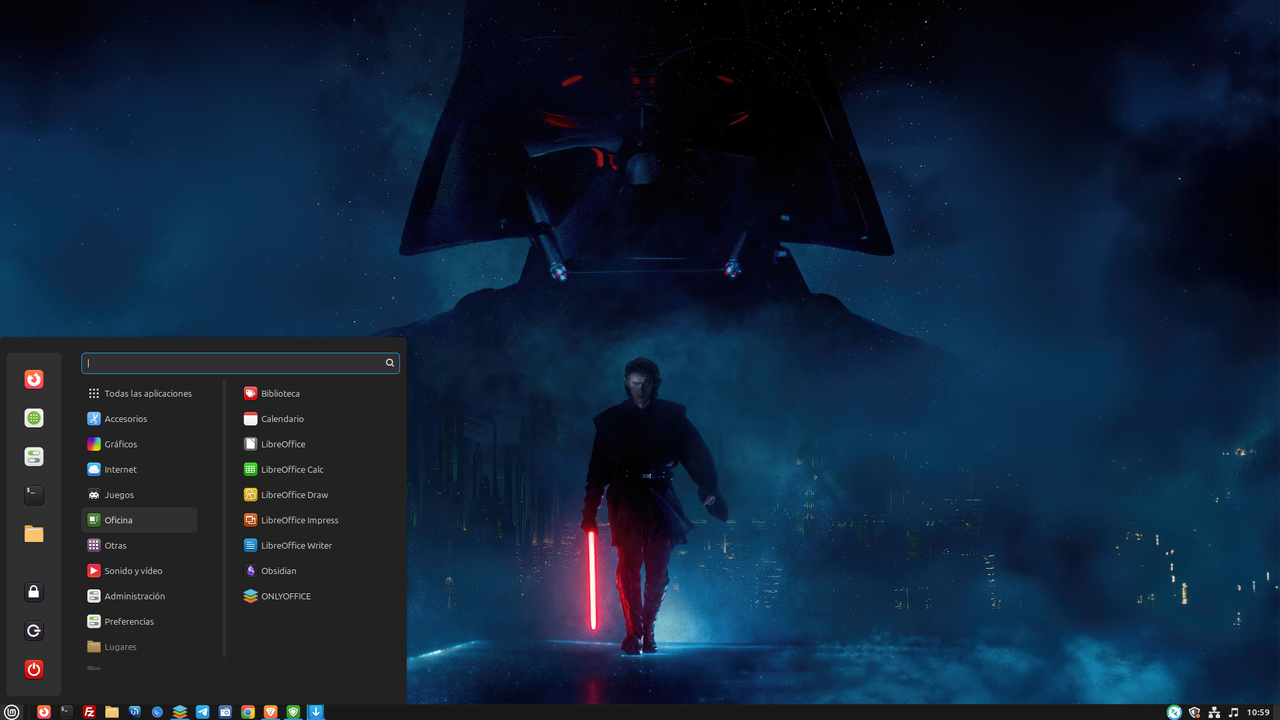Open the calendar from the 10:59 clock
This screenshot has height=720, width=1280.
(1258, 712)
